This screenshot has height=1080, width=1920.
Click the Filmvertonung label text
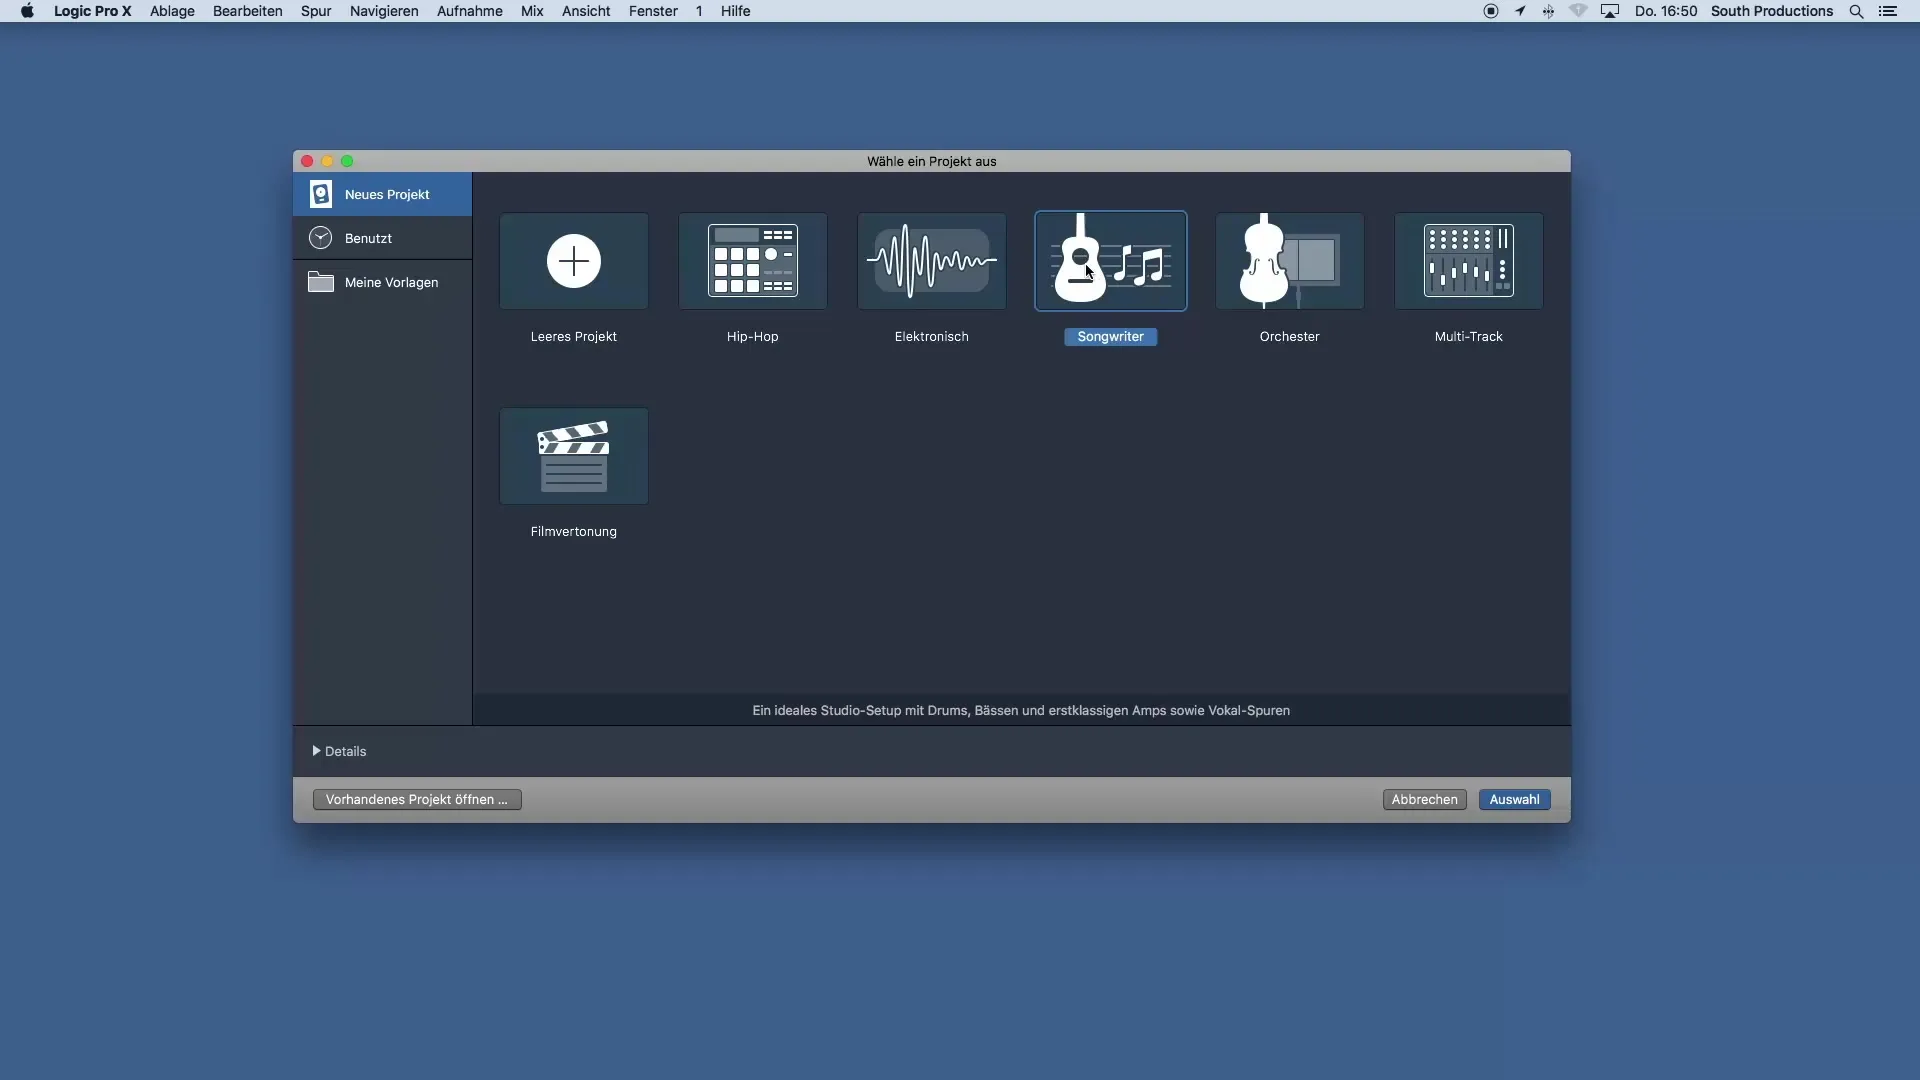point(574,532)
